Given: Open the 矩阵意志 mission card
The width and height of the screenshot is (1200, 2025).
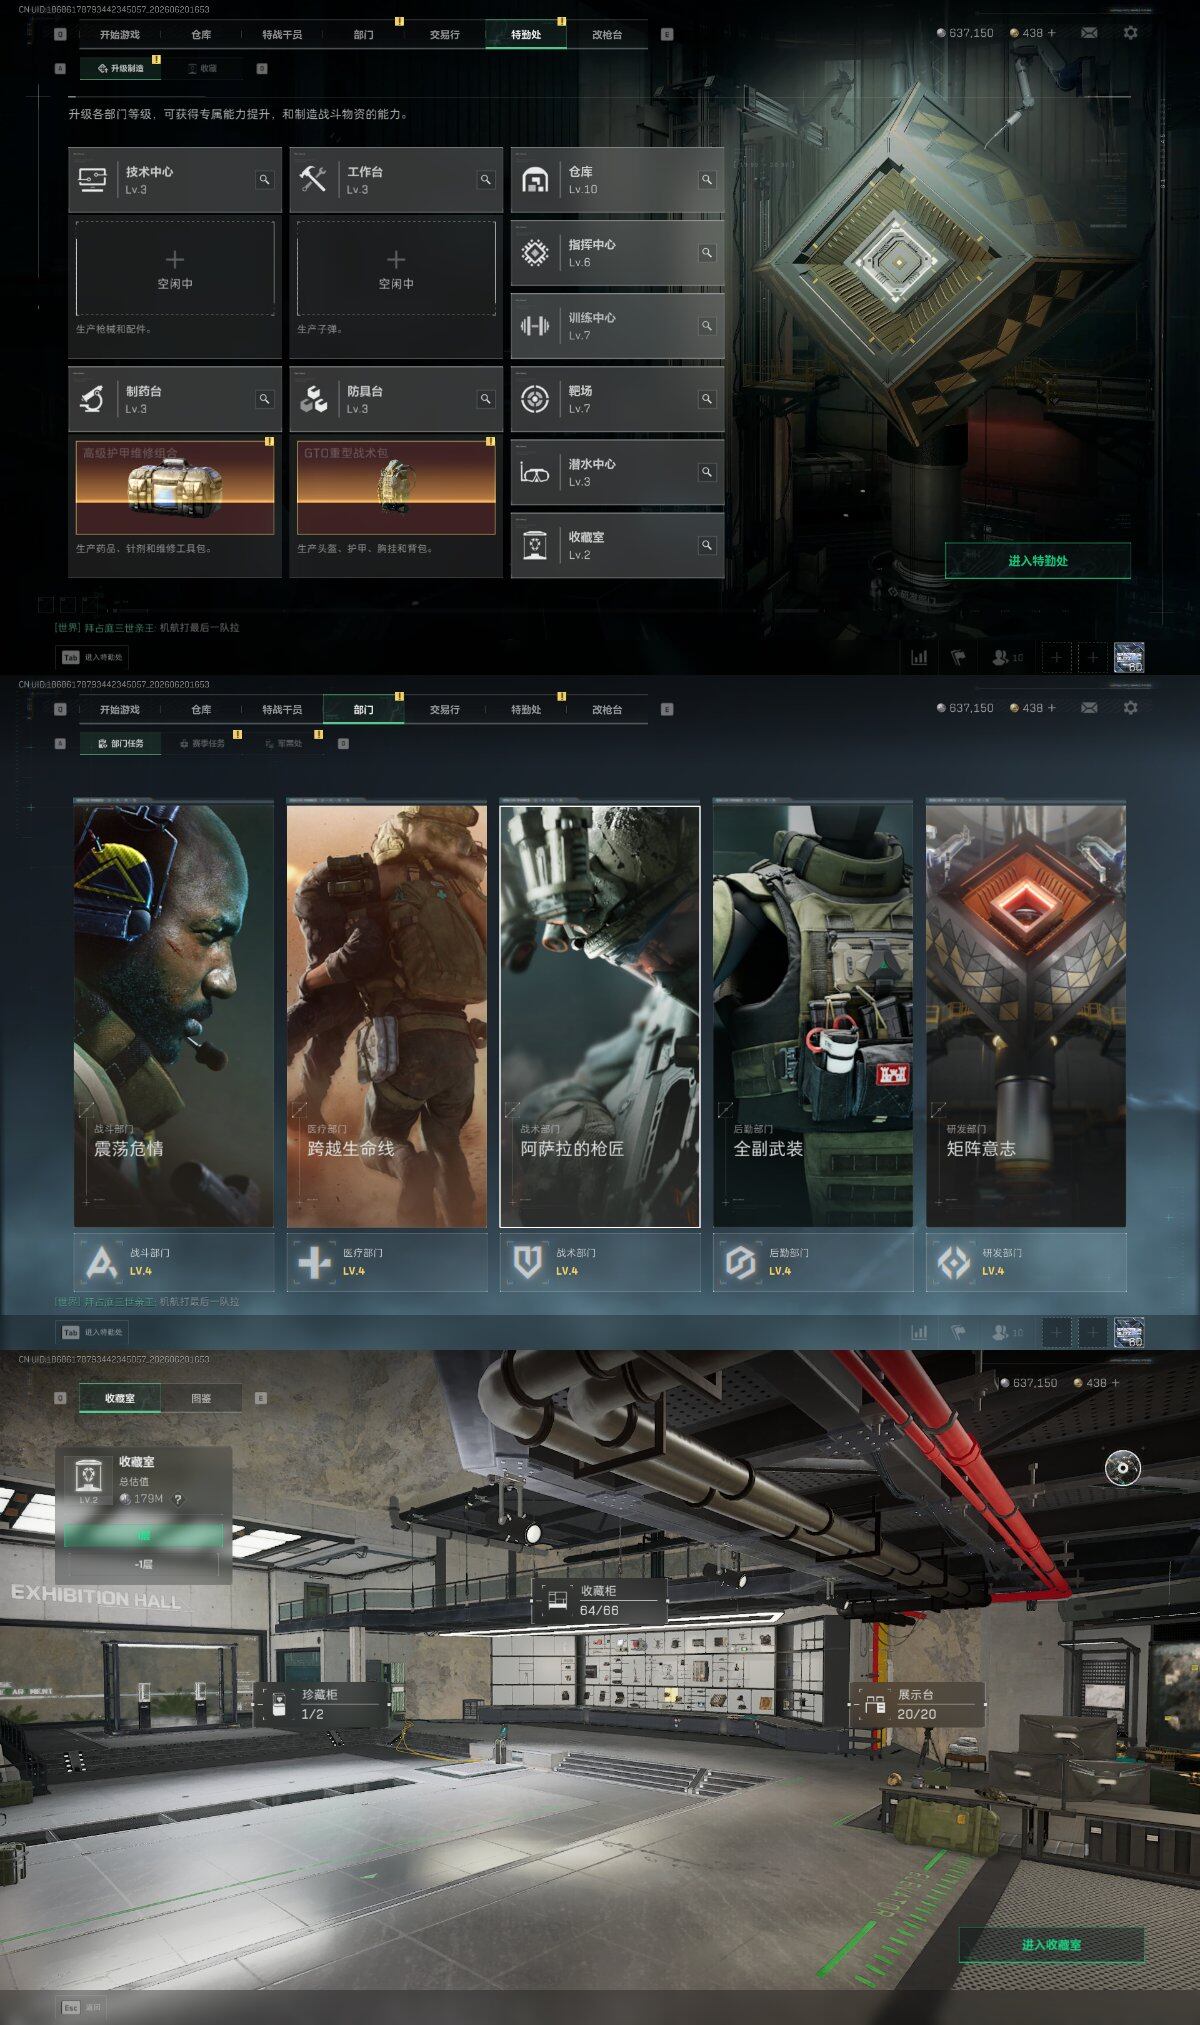Looking at the screenshot, I should [x=1026, y=1016].
